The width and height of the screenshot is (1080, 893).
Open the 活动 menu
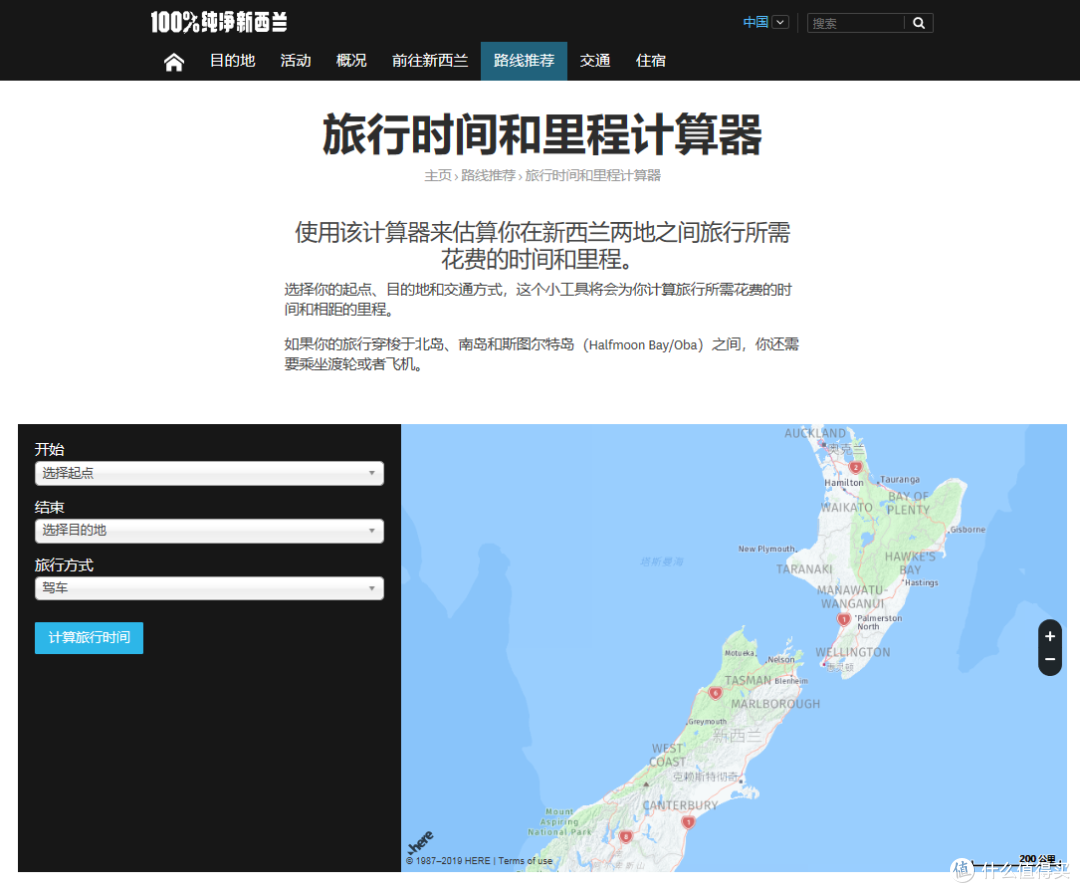pyautogui.click(x=295, y=61)
